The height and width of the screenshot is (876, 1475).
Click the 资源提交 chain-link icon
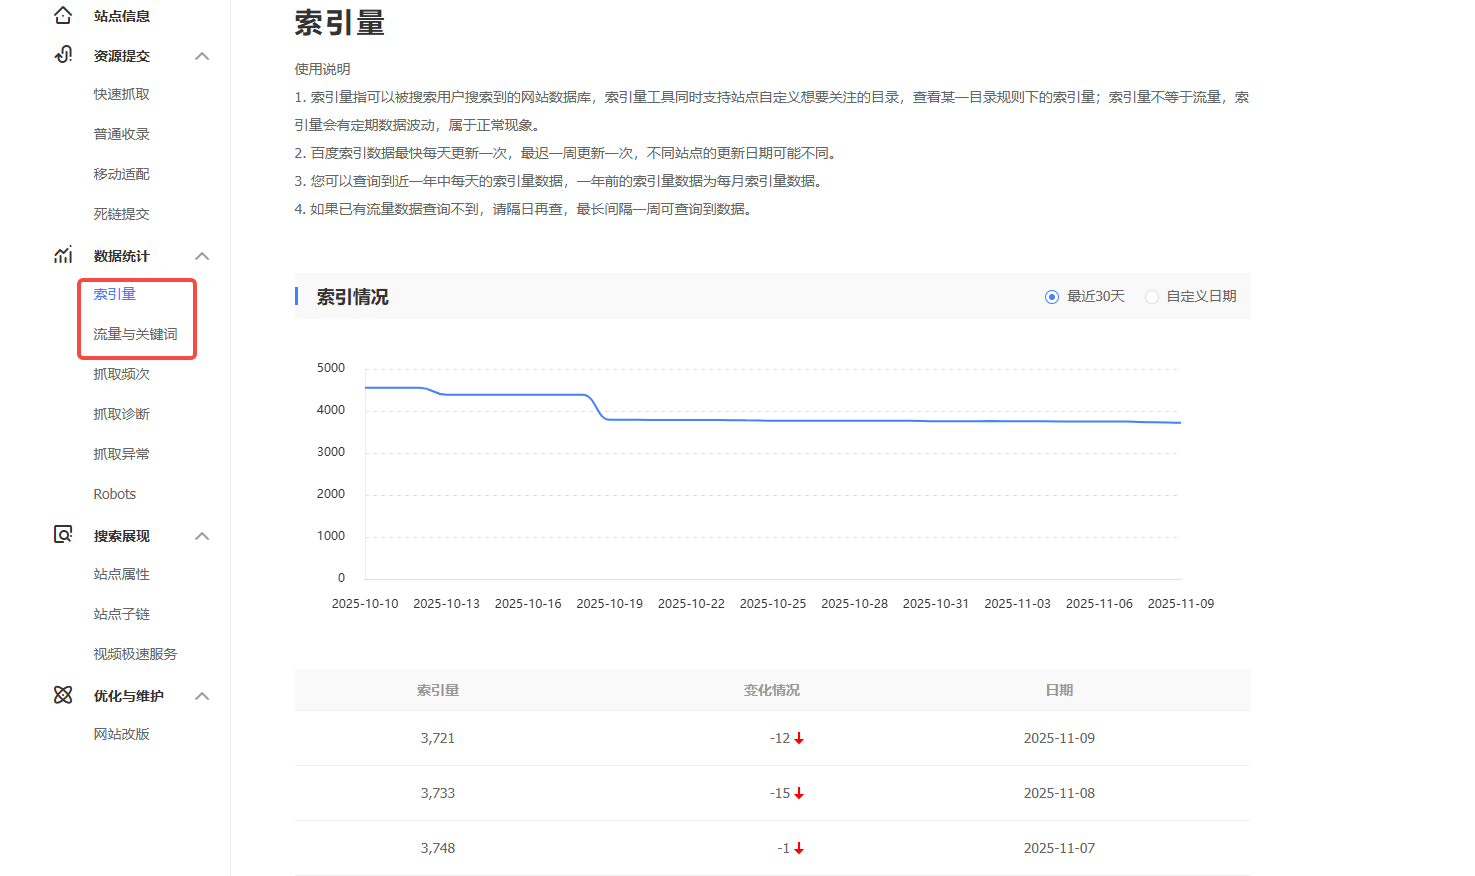coord(63,55)
